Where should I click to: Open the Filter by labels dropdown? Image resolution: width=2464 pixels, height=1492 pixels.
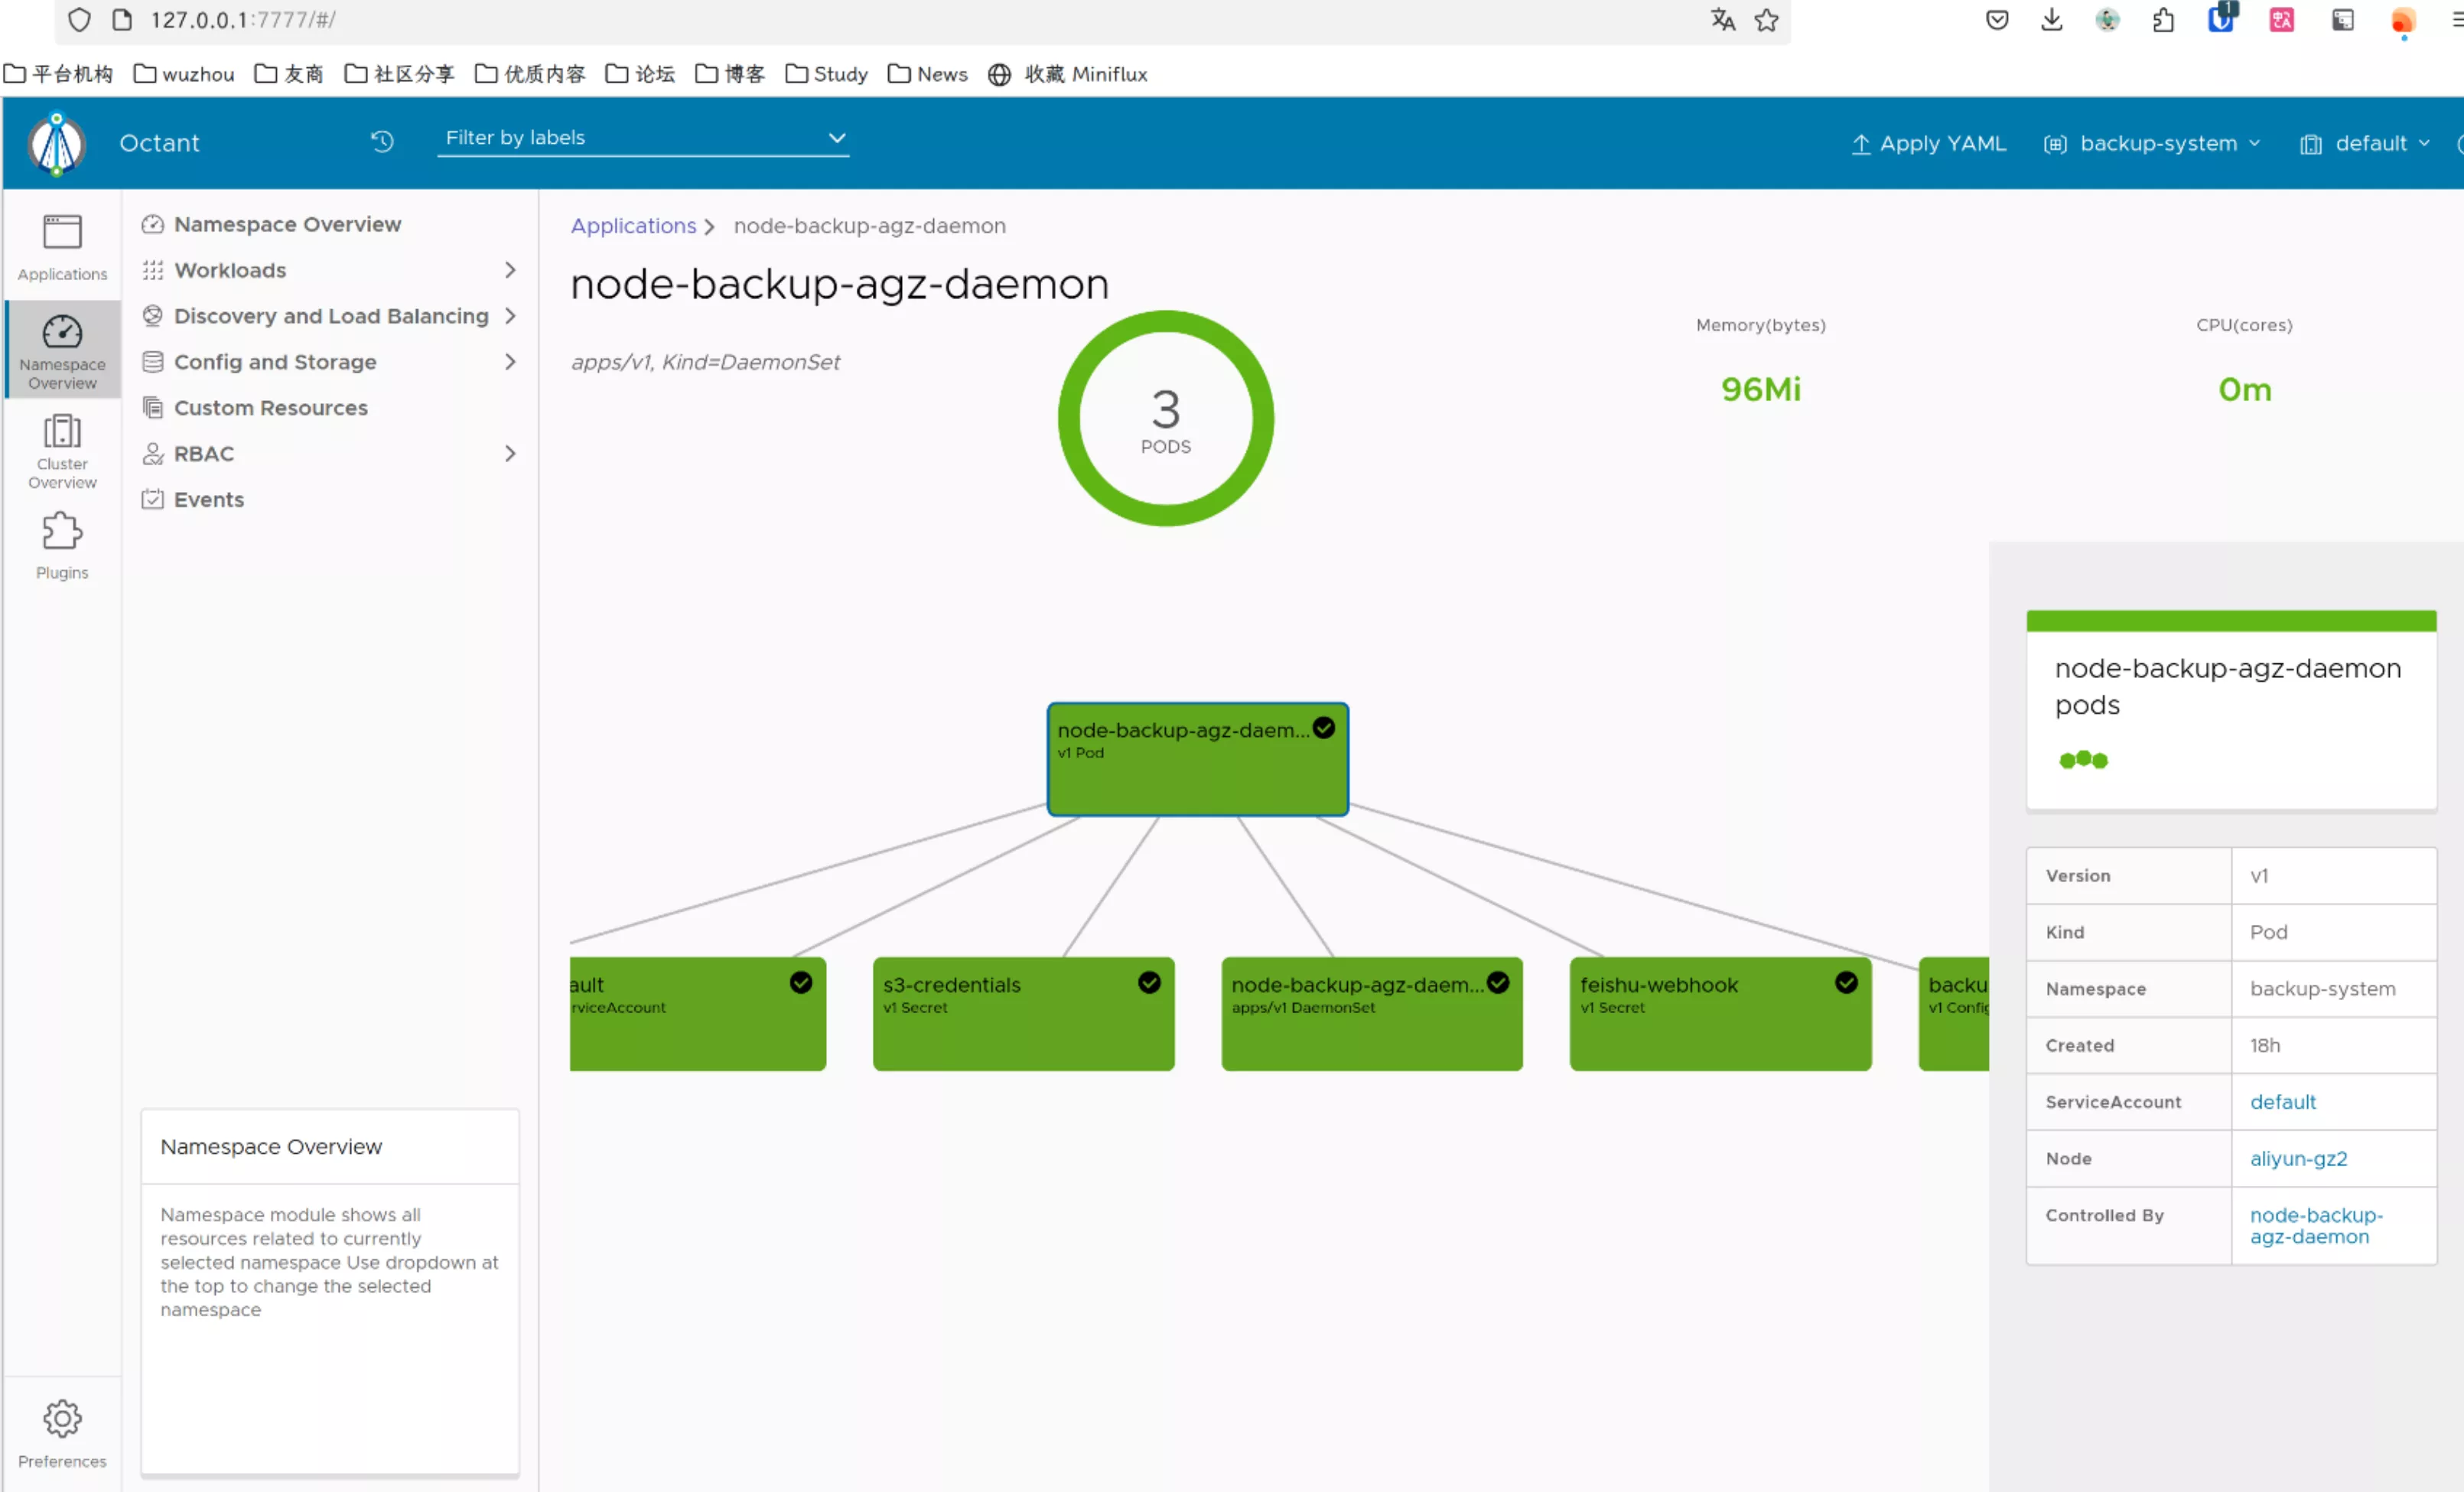coord(643,138)
